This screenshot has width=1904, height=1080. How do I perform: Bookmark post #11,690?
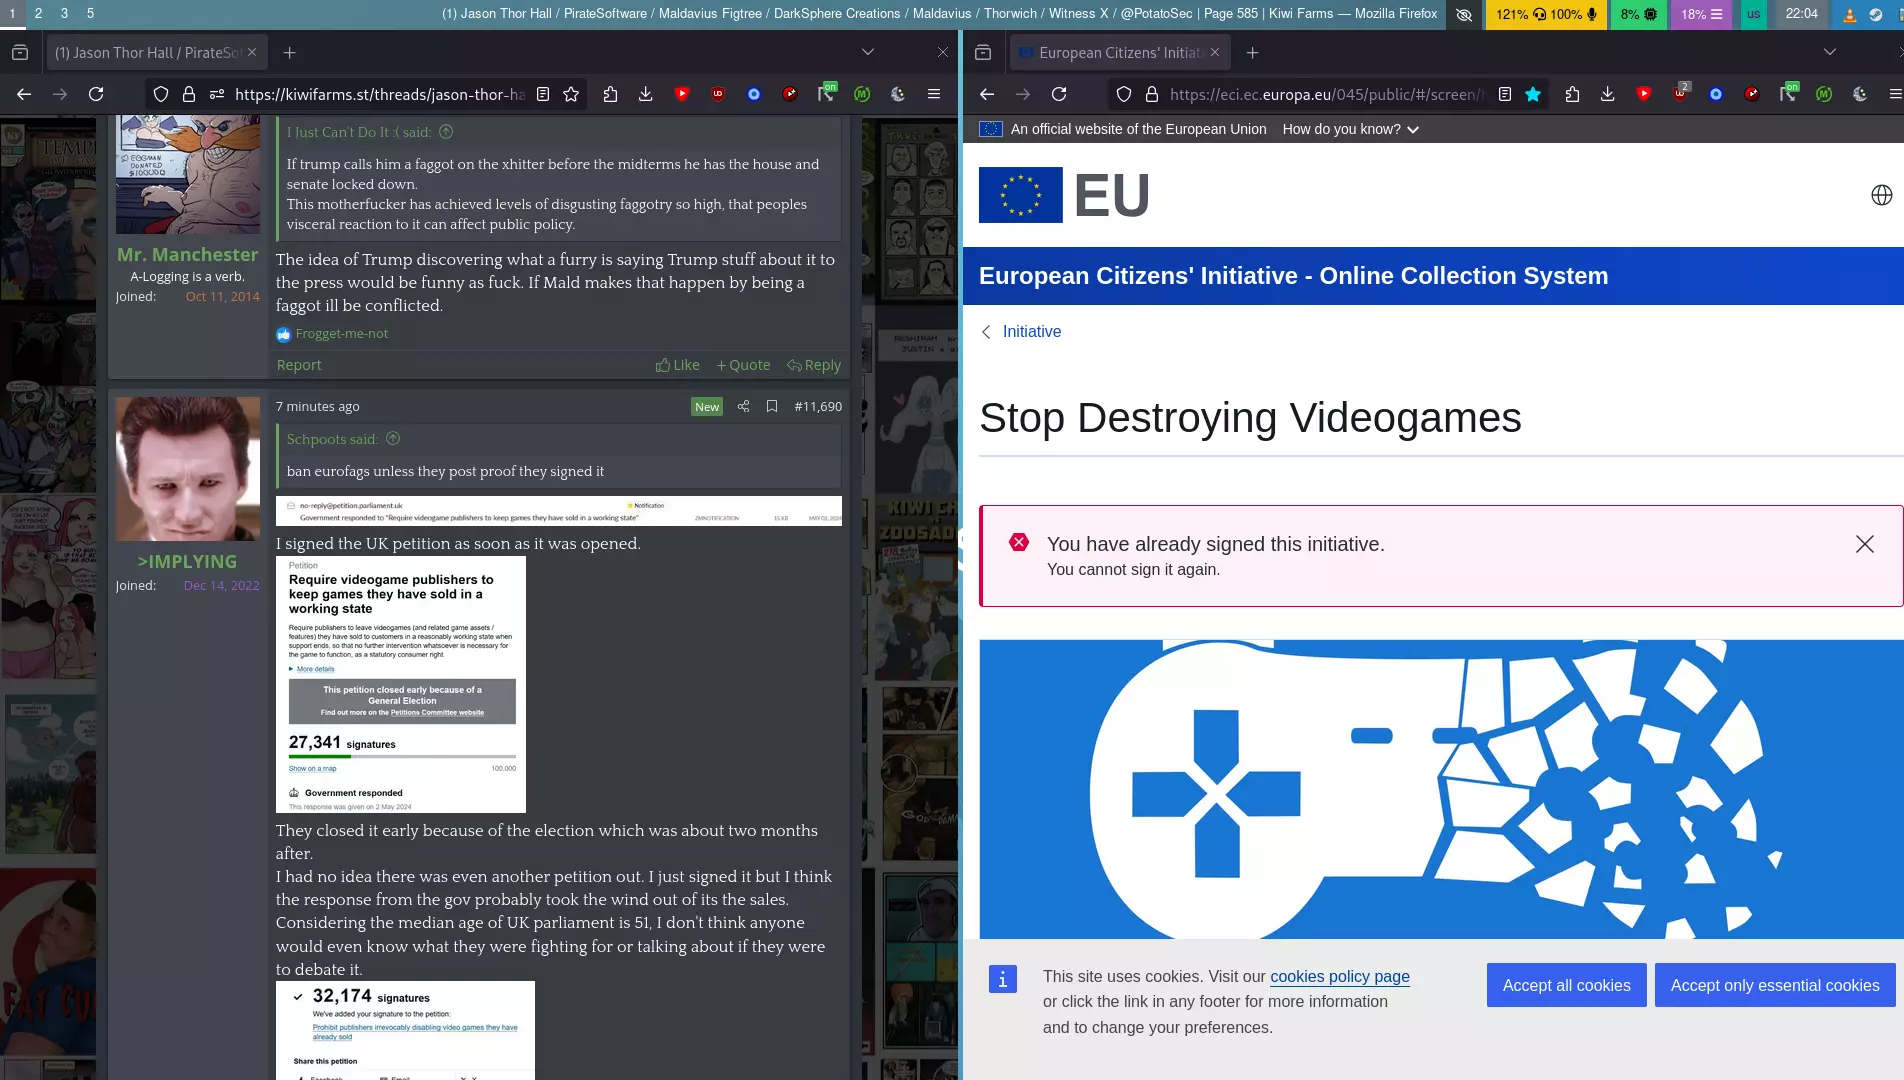772,406
